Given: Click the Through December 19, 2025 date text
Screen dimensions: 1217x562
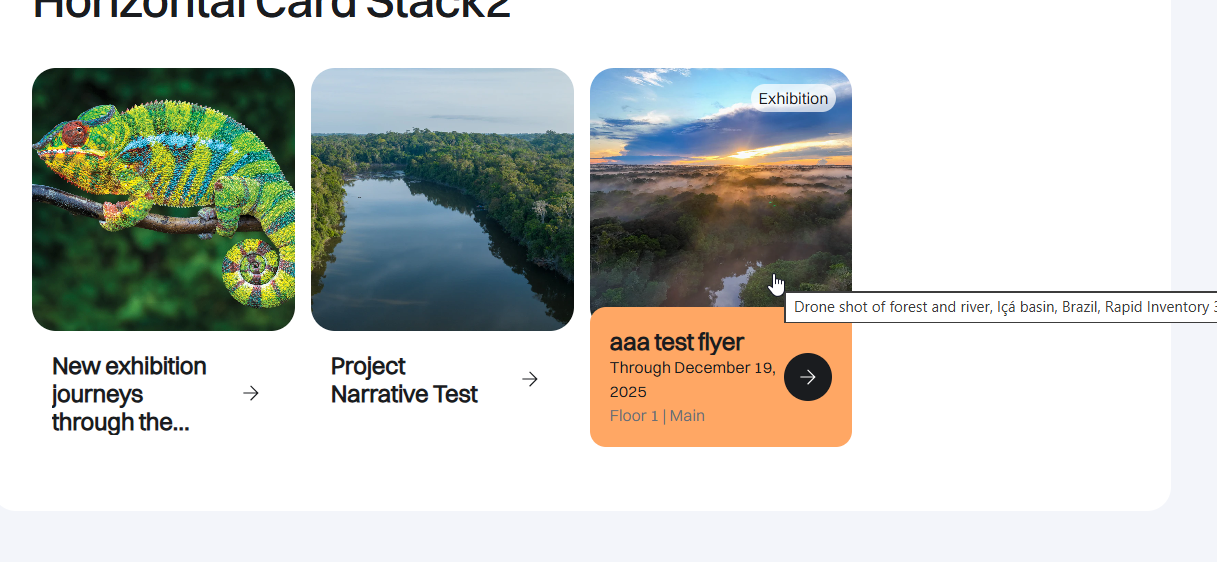Looking at the screenshot, I should point(692,379).
